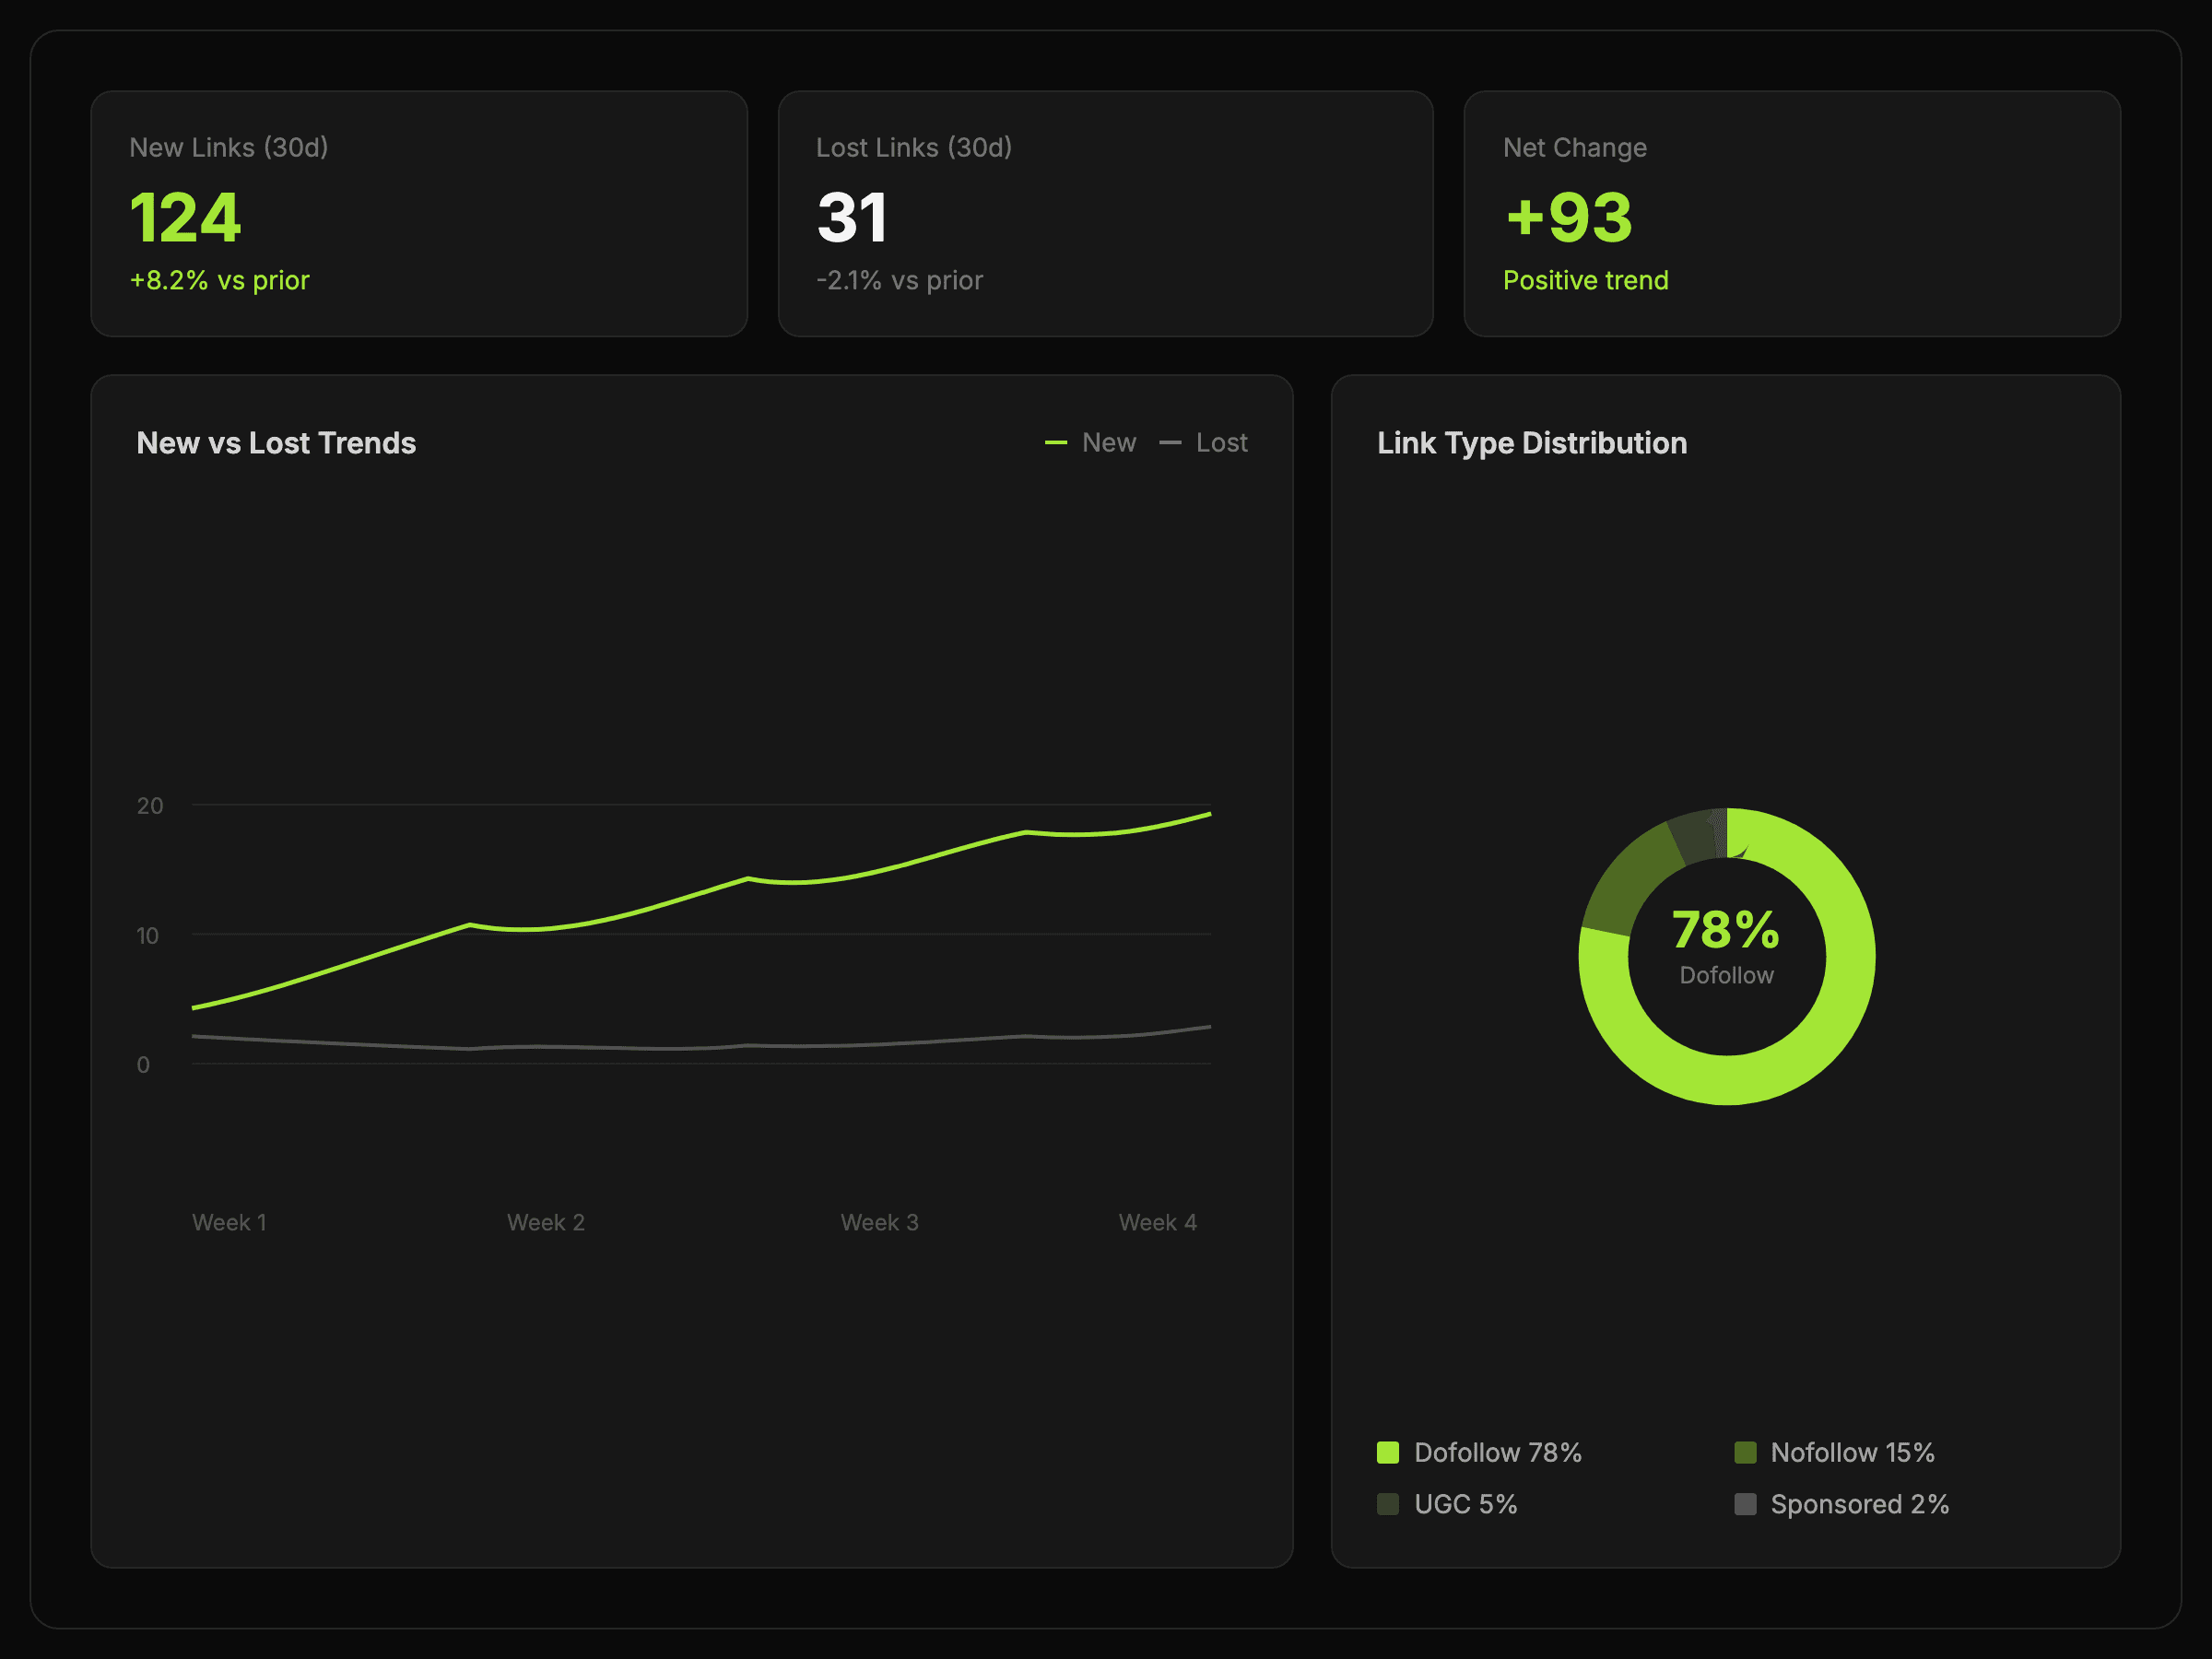Viewport: 2212px width, 1659px height.
Task: Click the Week 3 axis label
Action: [879, 1222]
